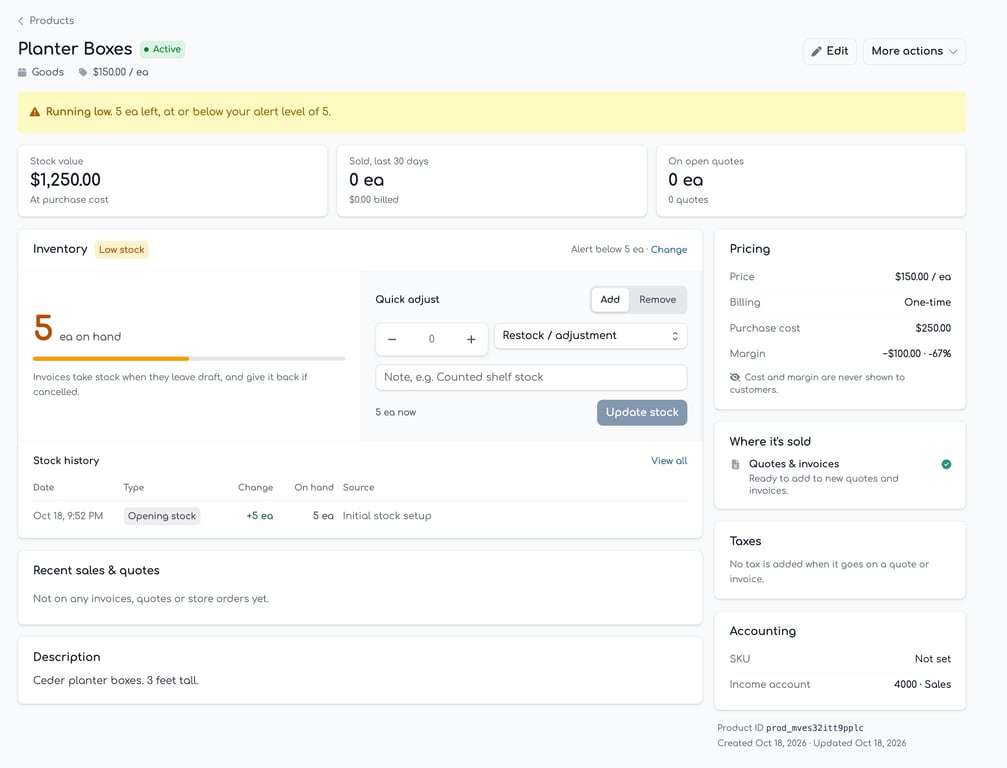Click the Type column header in Stock history
This screenshot has height=768, width=1007.
point(134,488)
